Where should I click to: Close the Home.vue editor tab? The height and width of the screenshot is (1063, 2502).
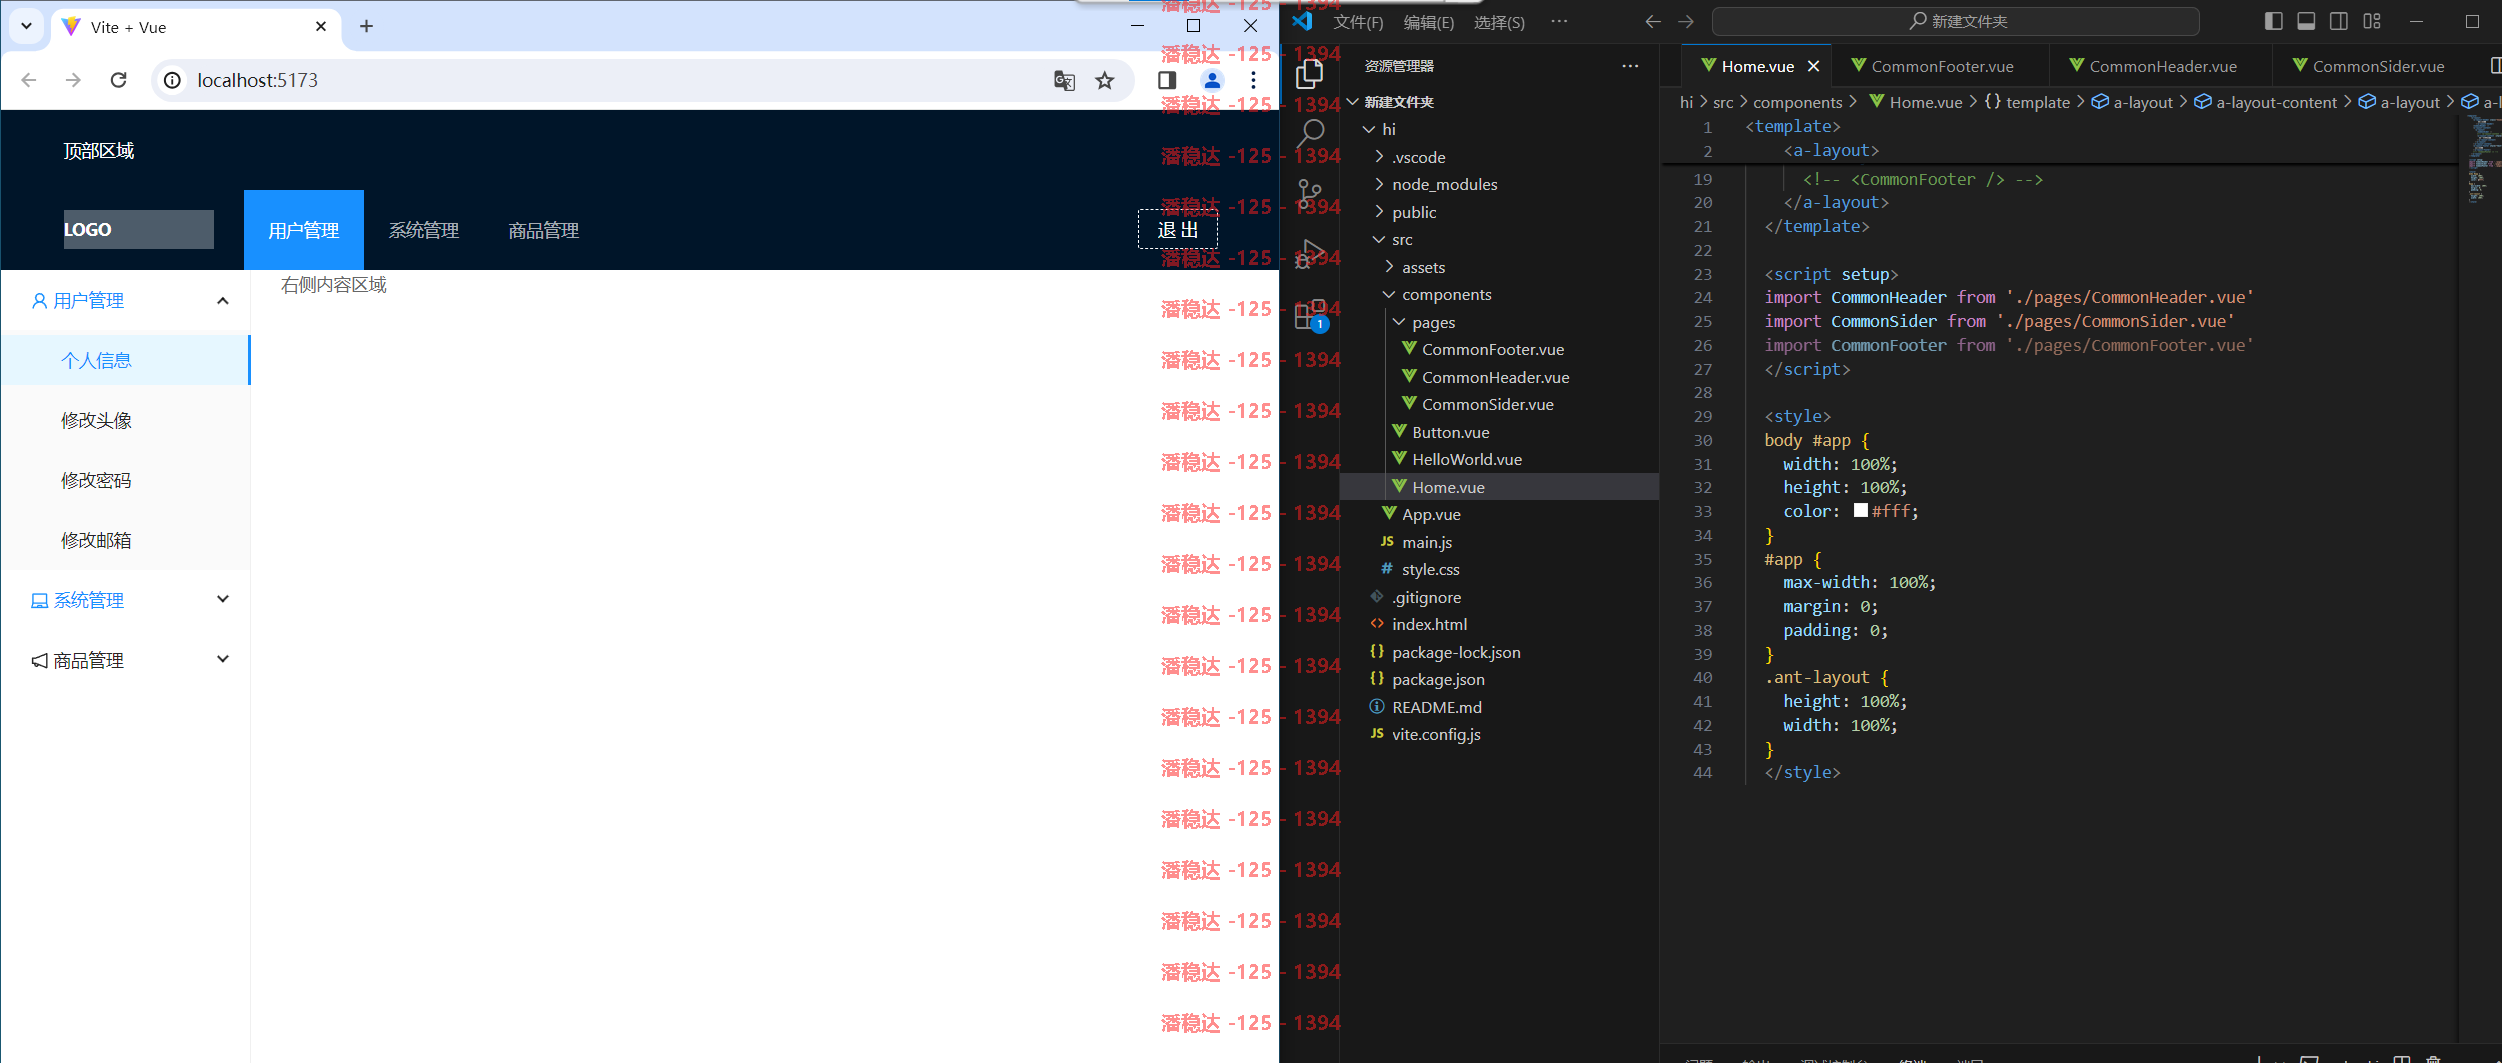click(x=1813, y=66)
